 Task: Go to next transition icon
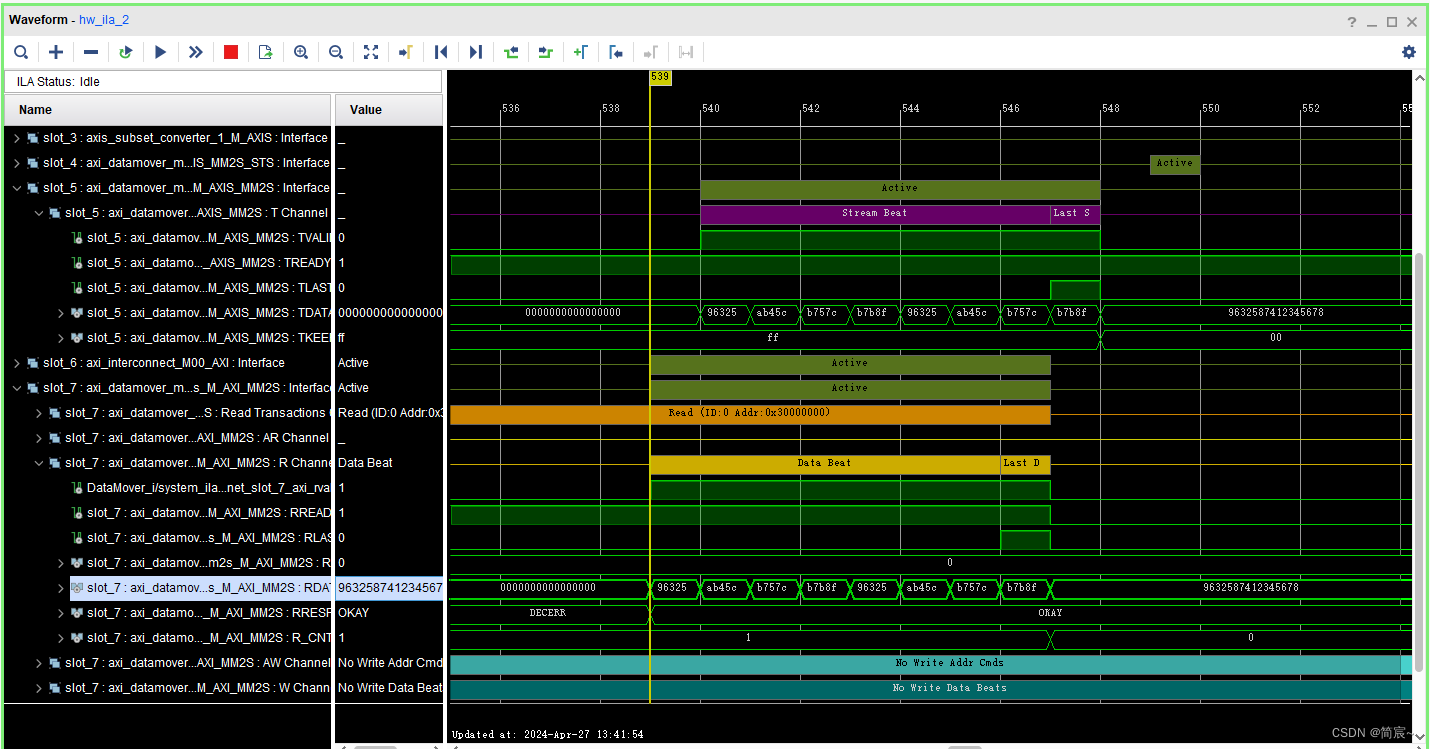(x=546, y=52)
